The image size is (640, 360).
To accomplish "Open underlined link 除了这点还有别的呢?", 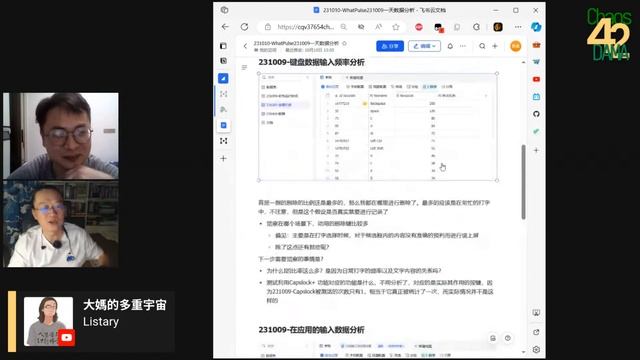I will coord(302,247).
